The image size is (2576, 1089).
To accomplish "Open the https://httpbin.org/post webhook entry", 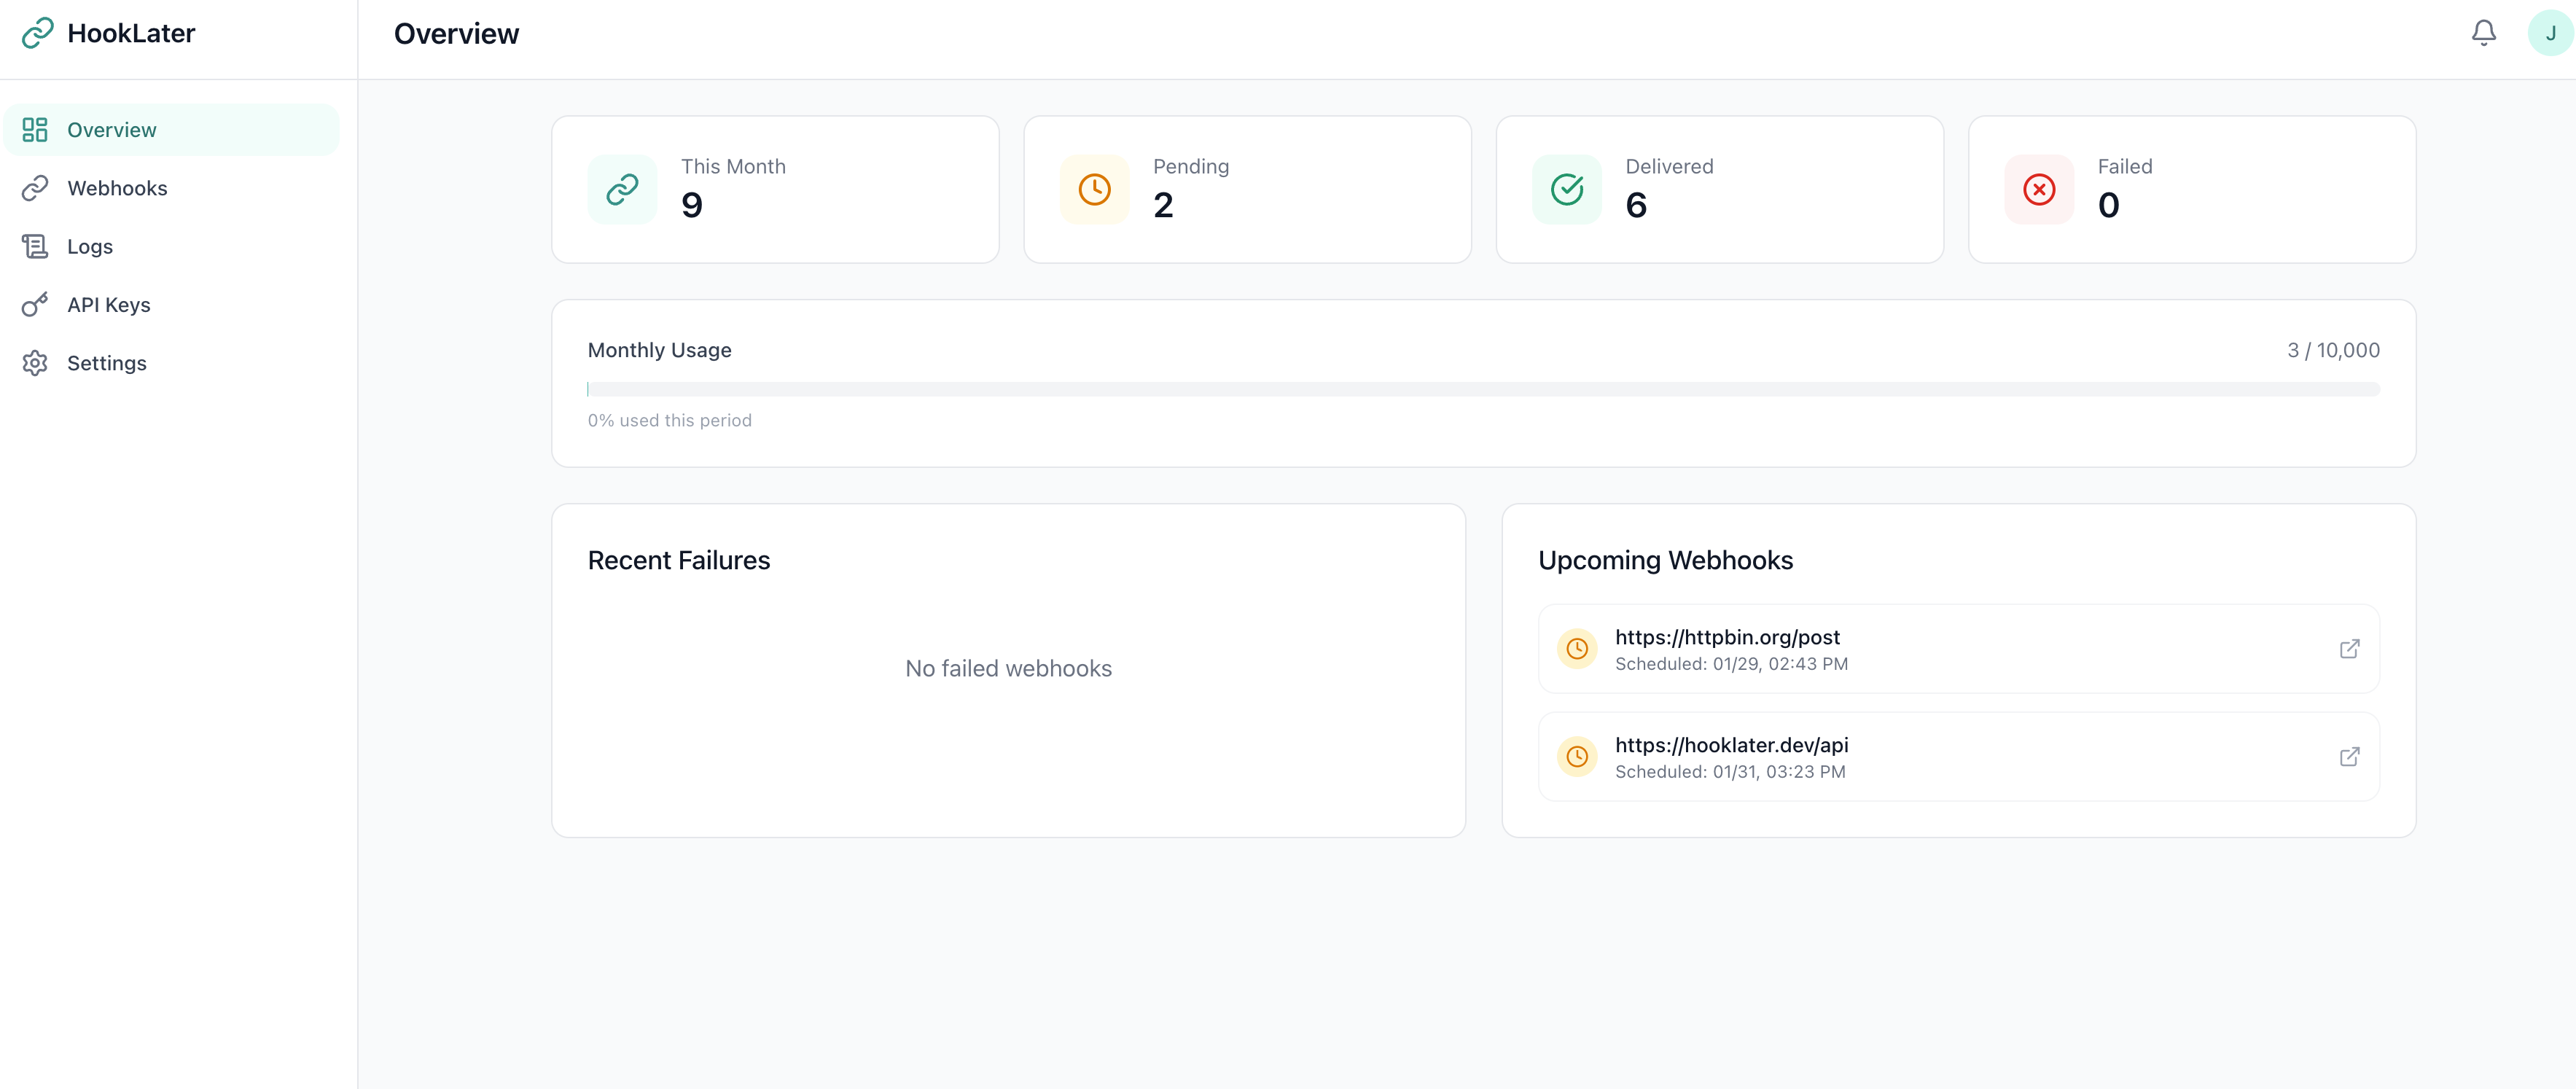I will click(x=1727, y=636).
